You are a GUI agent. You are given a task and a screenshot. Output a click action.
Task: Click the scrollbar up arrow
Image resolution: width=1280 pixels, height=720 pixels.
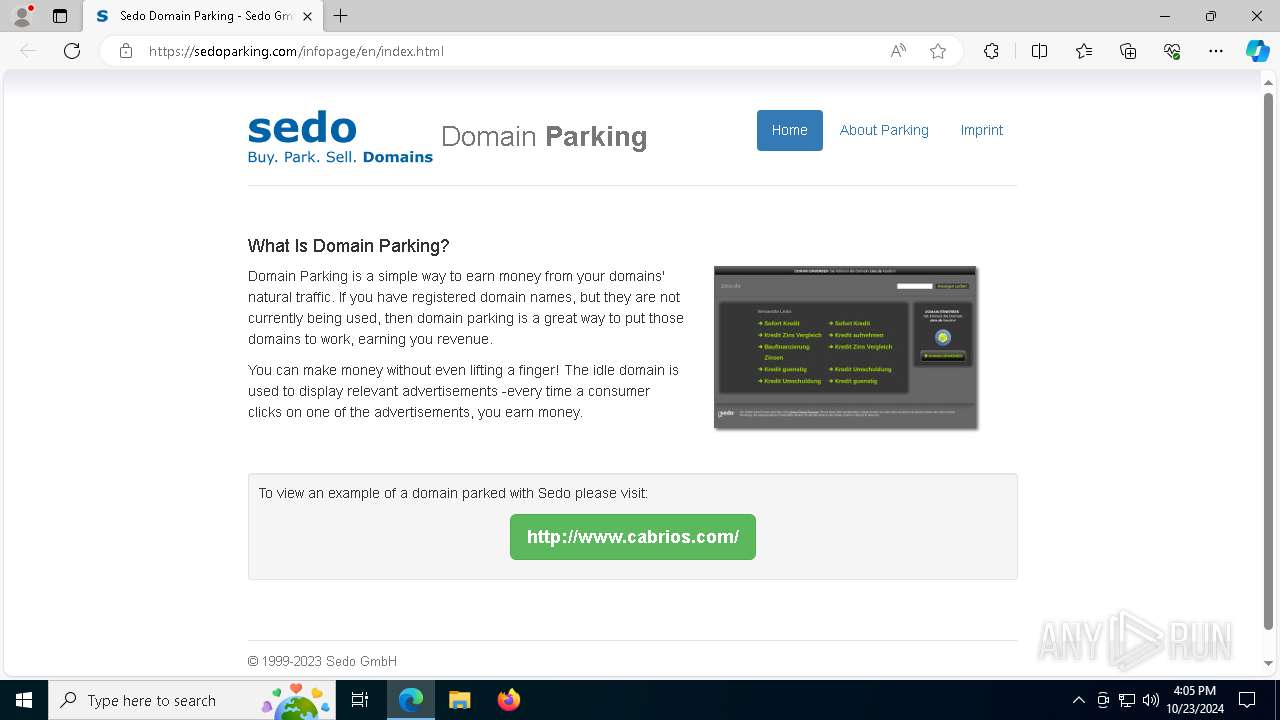[x=1268, y=82]
